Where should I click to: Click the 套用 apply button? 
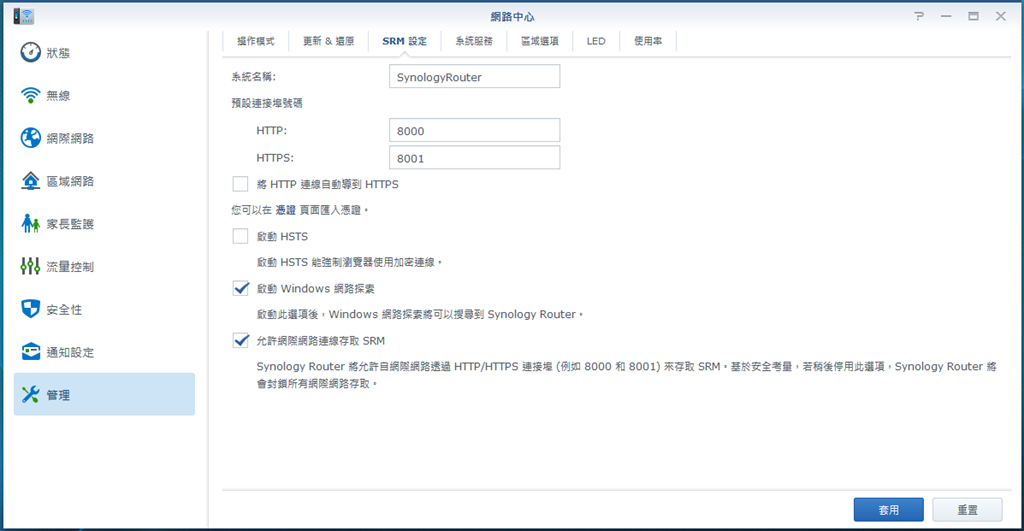pyautogui.click(x=888, y=510)
